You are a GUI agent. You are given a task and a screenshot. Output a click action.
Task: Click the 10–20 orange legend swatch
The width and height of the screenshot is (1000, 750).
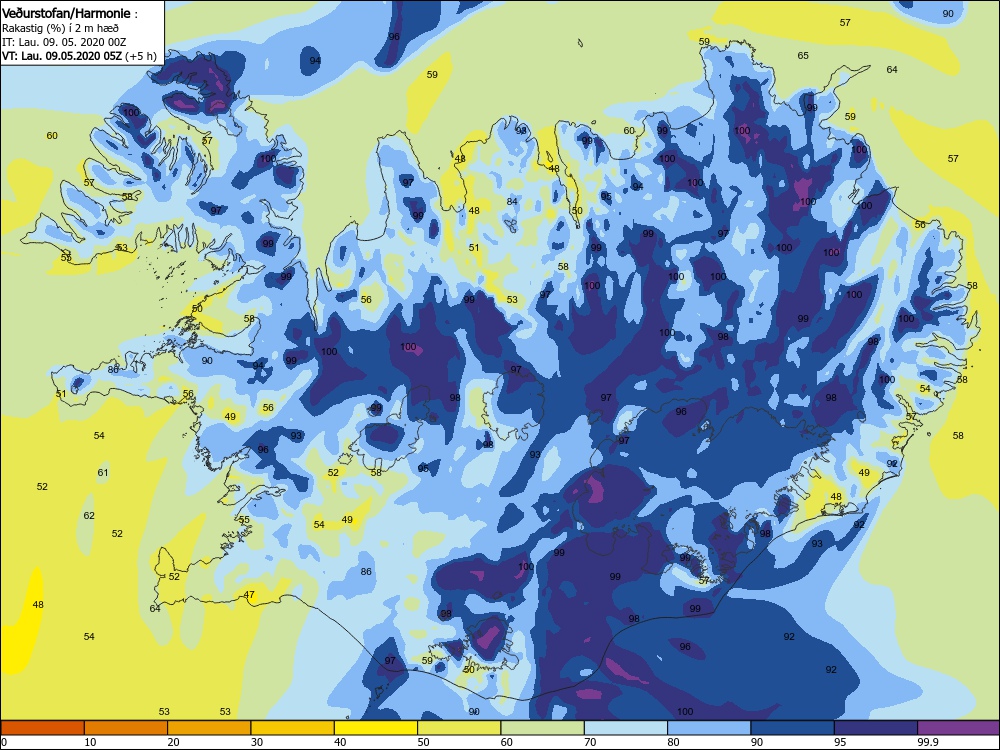(x=126, y=728)
